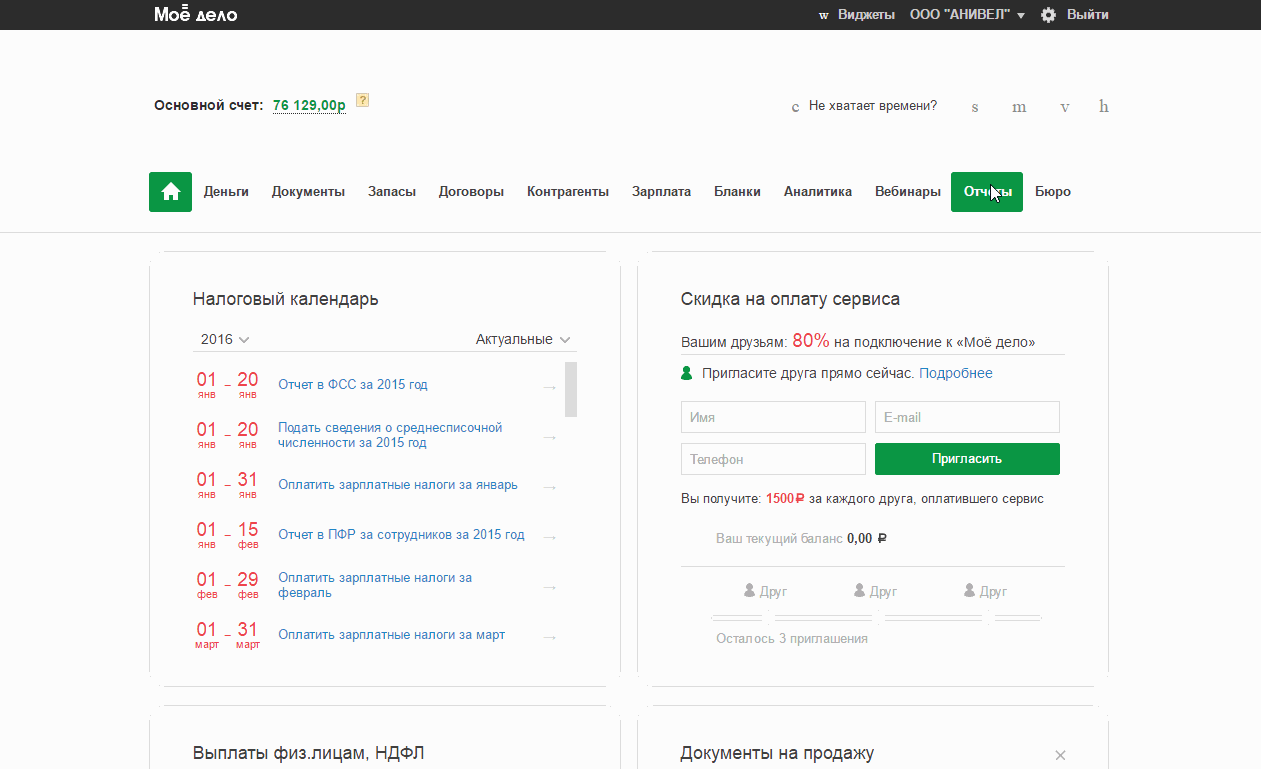1261x769 pixels.
Task: Go to the Зарплата menu section
Action: [661, 192]
